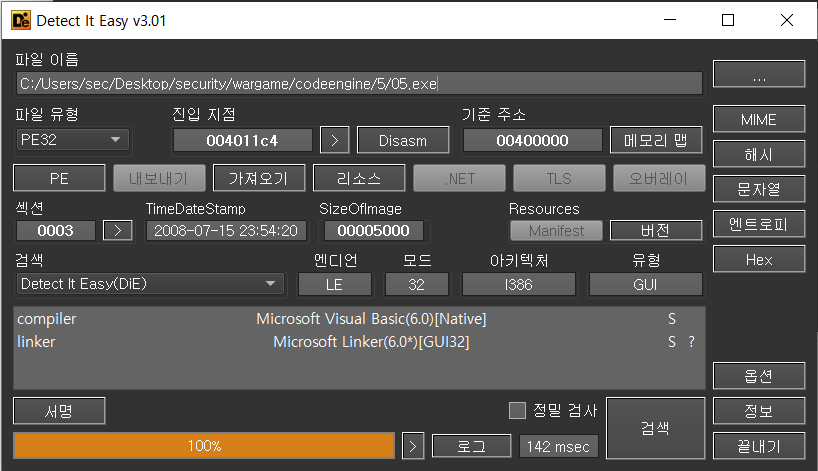The image size is (818, 471).
Task: Click the arrow button right of the 100% progress bar
Action: point(413,446)
